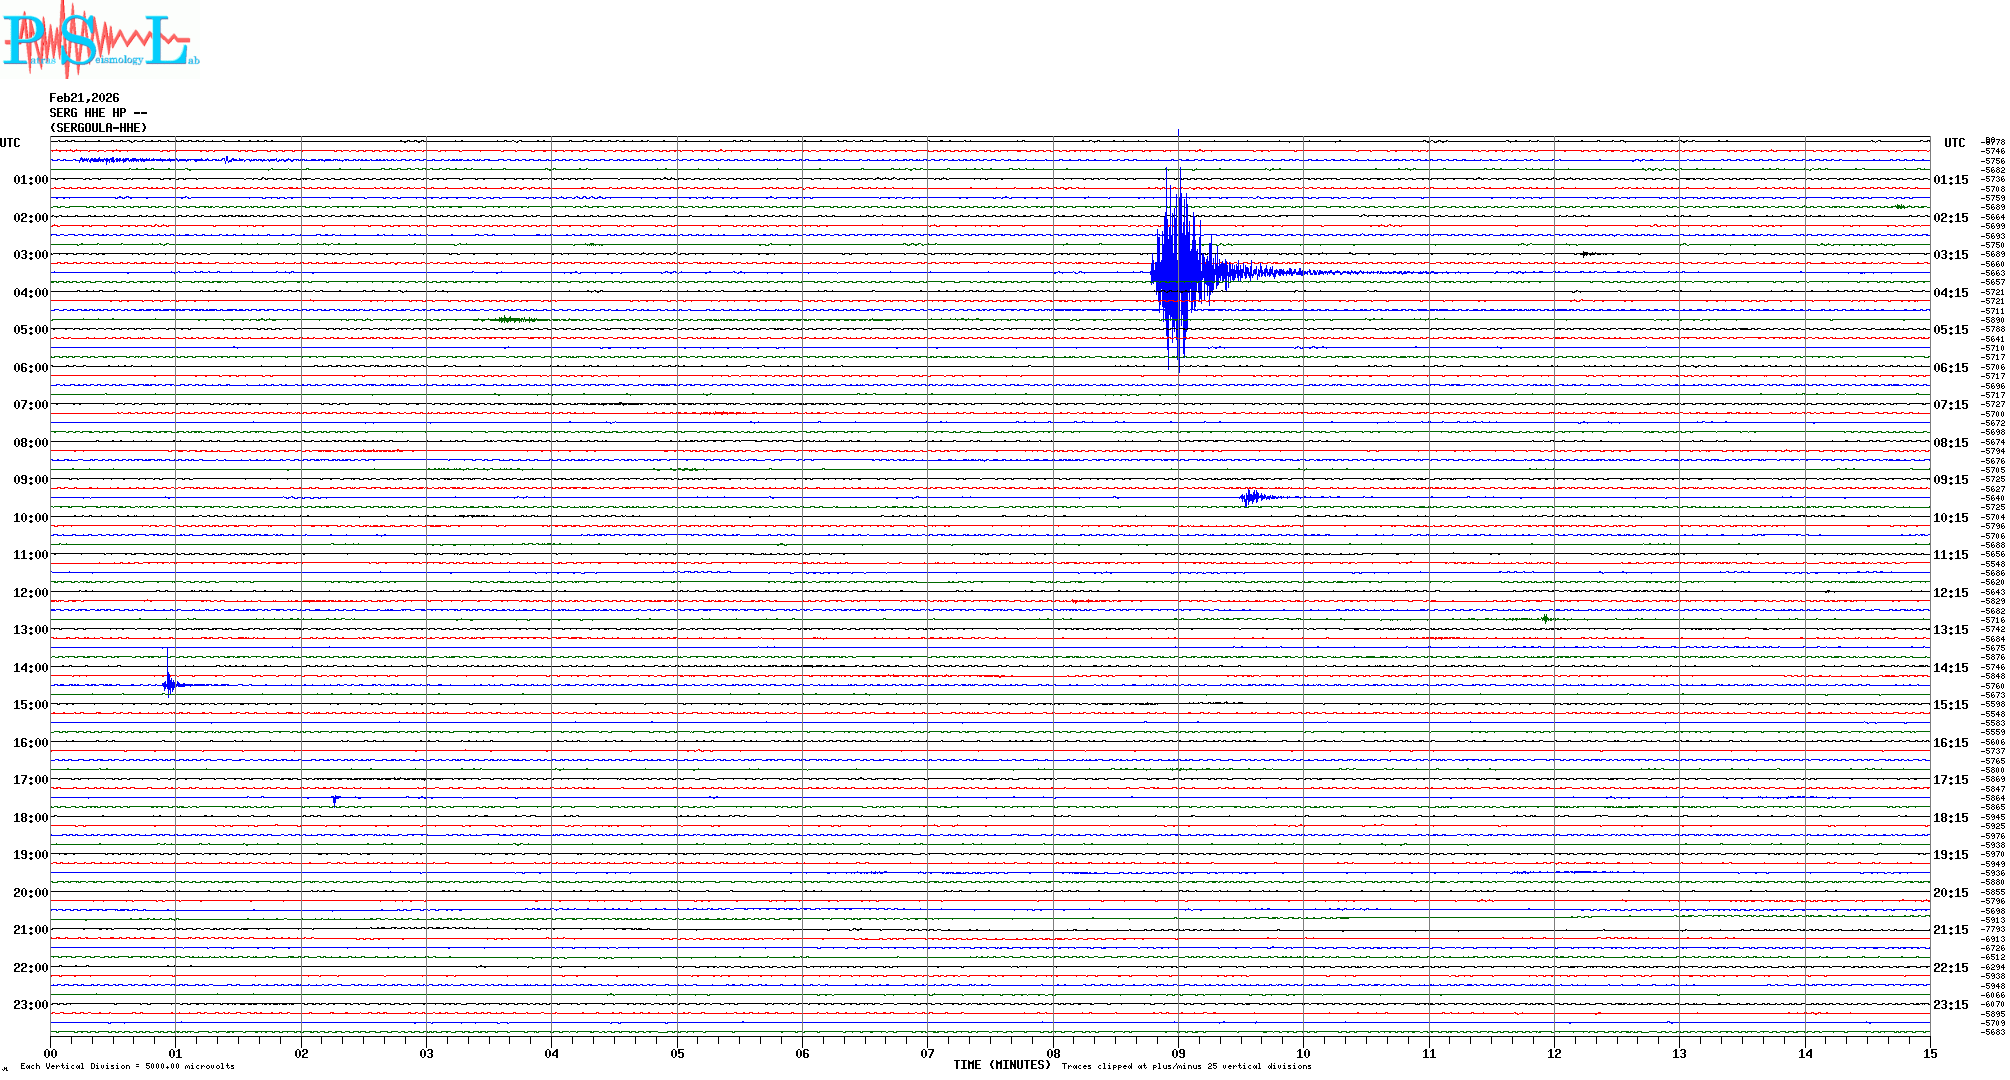Viewport: 2010px width, 1080px height.
Task: Select the 14:00 hour label on left
Action: coord(30,668)
